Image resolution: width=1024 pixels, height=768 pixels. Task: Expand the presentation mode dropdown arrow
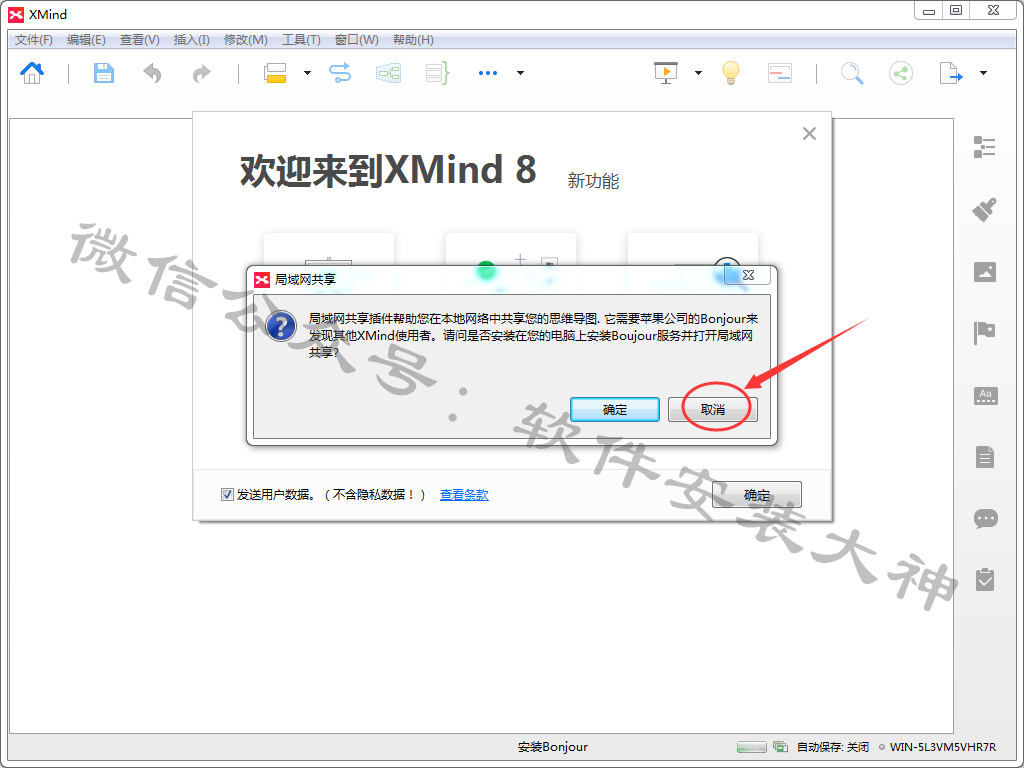click(698, 73)
